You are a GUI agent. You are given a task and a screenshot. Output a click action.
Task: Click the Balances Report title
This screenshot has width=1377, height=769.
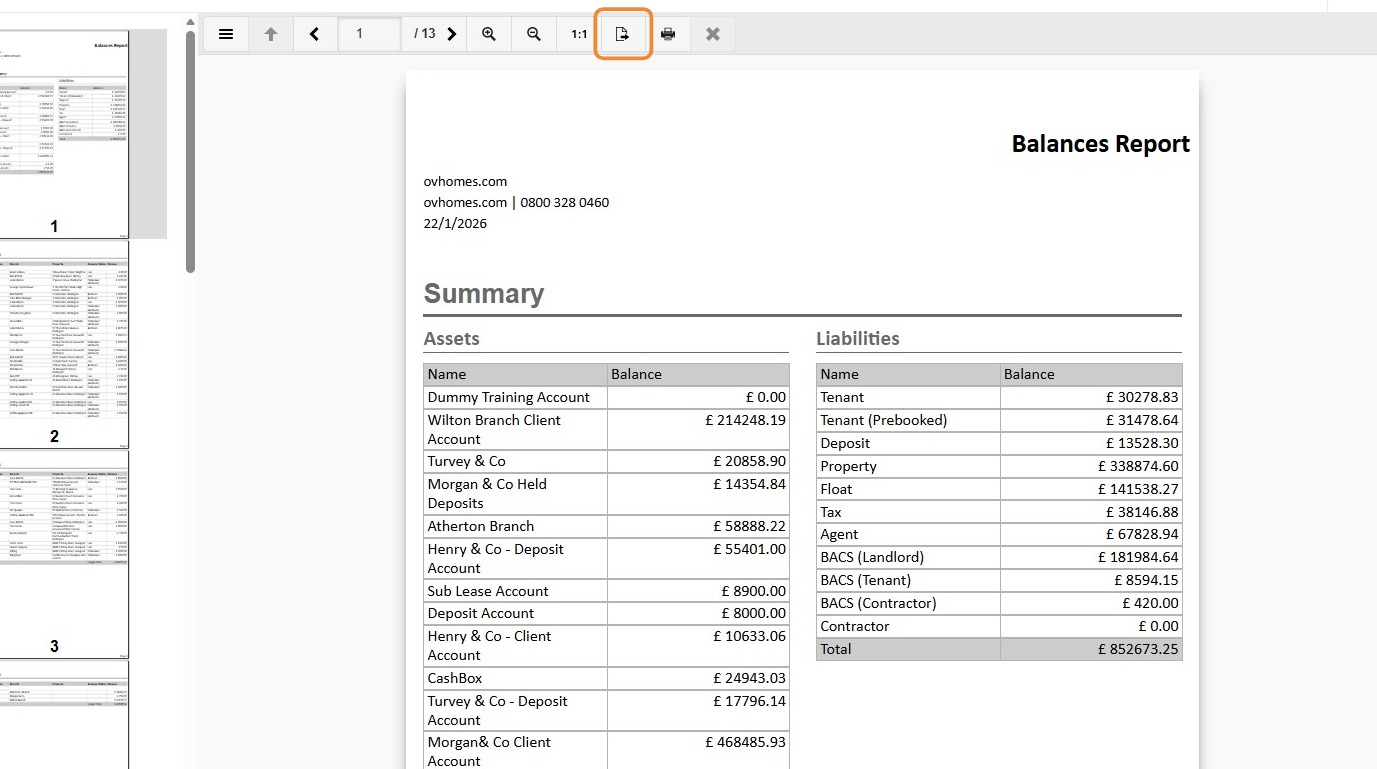pyautogui.click(x=1100, y=144)
